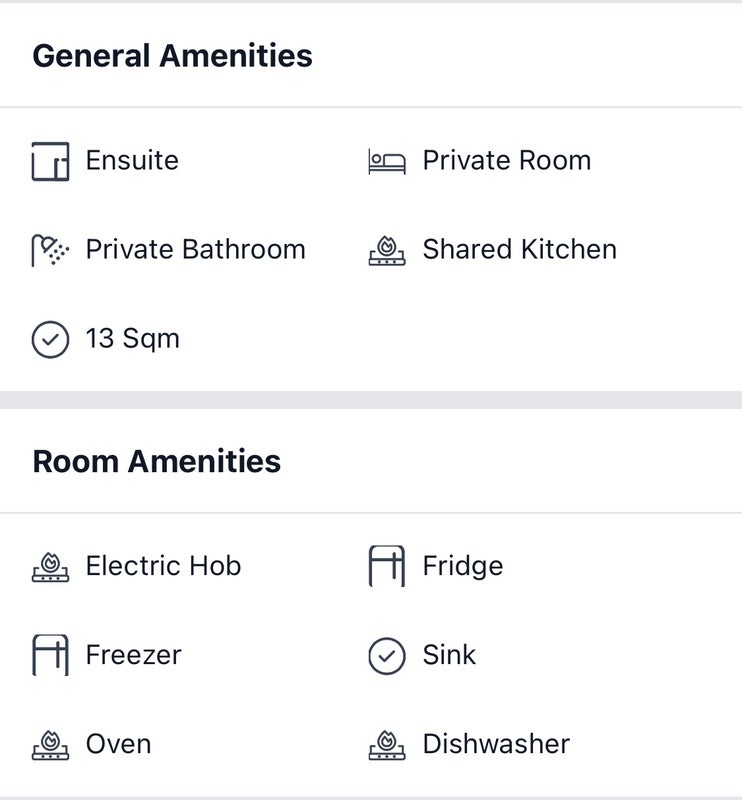The width and height of the screenshot is (742, 800).
Task: Click the checkmark next to Sink
Action: point(387,656)
